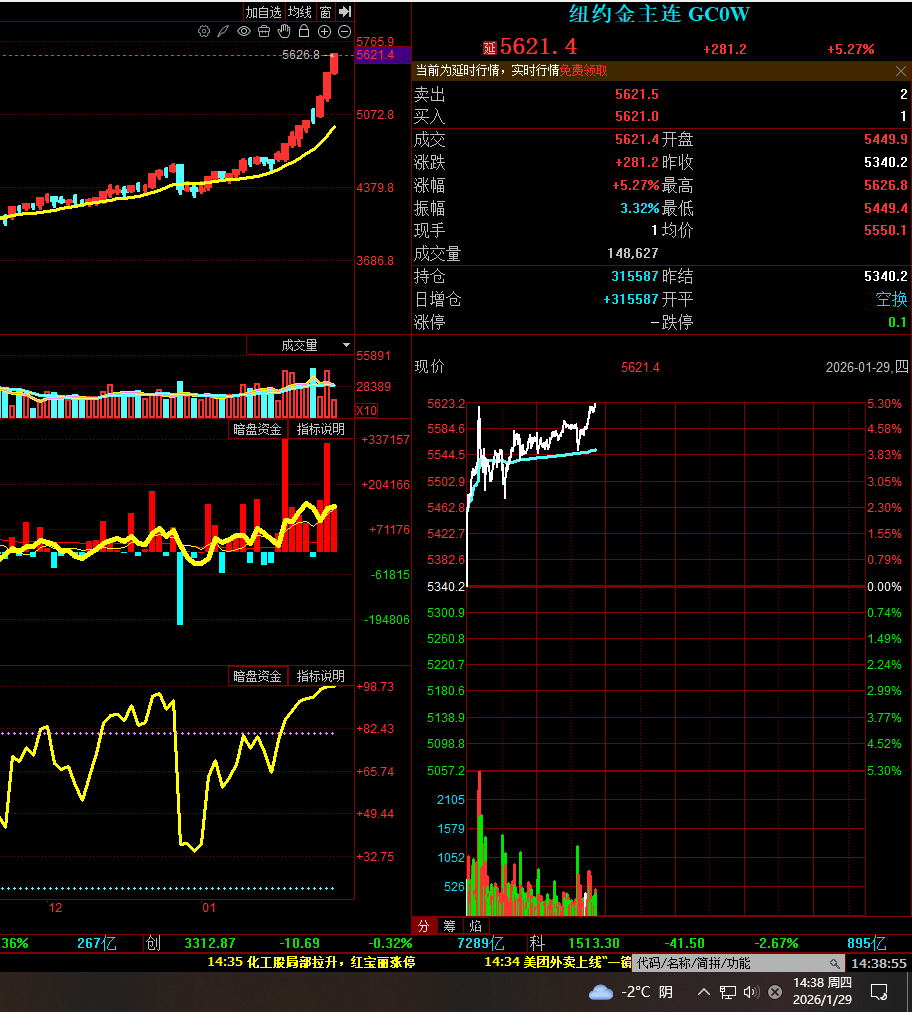Click the purple current price tag 5621.4
This screenshot has height=1012, width=912.
[x=383, y=55]
